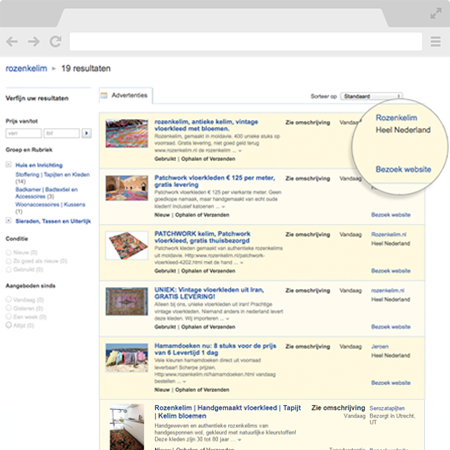This screenshot has width=450, height=450.
Task: Select the Gebruikt condition option
Action: pyautogui.click(x=9, y=269)
